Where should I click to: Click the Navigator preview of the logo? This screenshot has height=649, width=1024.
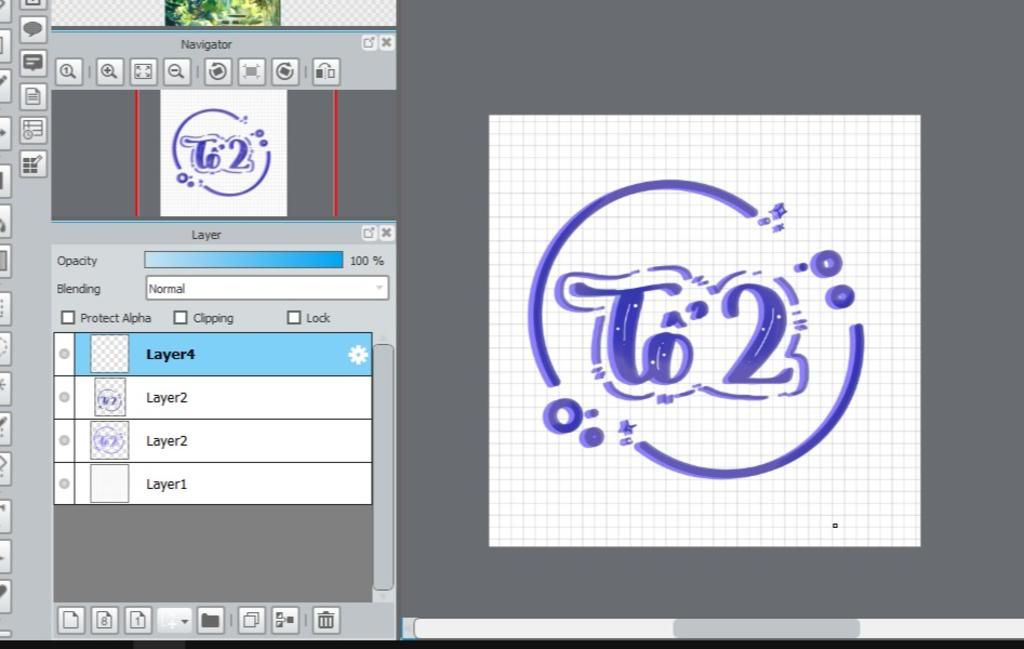(223, 153)
